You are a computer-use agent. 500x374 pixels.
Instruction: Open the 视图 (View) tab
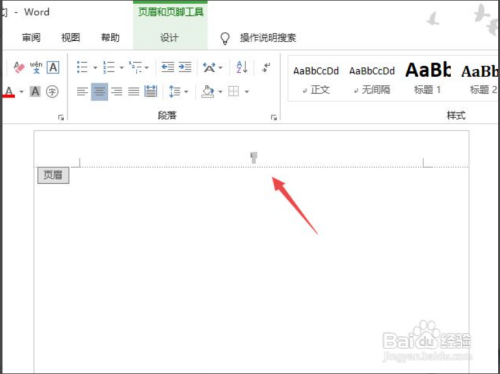tap(71, 38)
